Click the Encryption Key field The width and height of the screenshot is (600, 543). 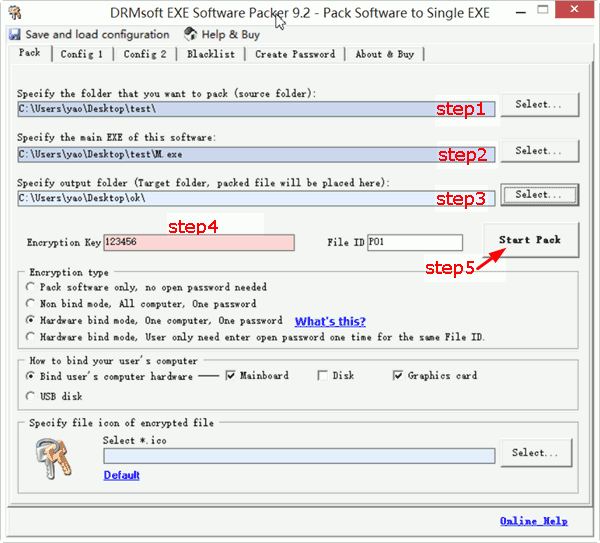pyautogui.click(x=199, y=243)
